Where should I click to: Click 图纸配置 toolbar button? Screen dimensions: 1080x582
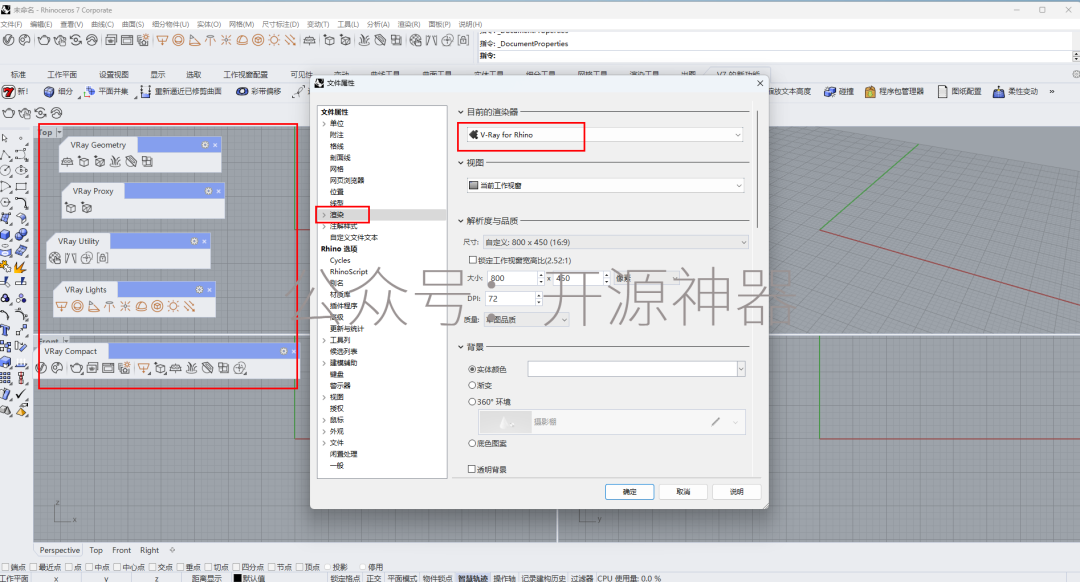[959, 91]
